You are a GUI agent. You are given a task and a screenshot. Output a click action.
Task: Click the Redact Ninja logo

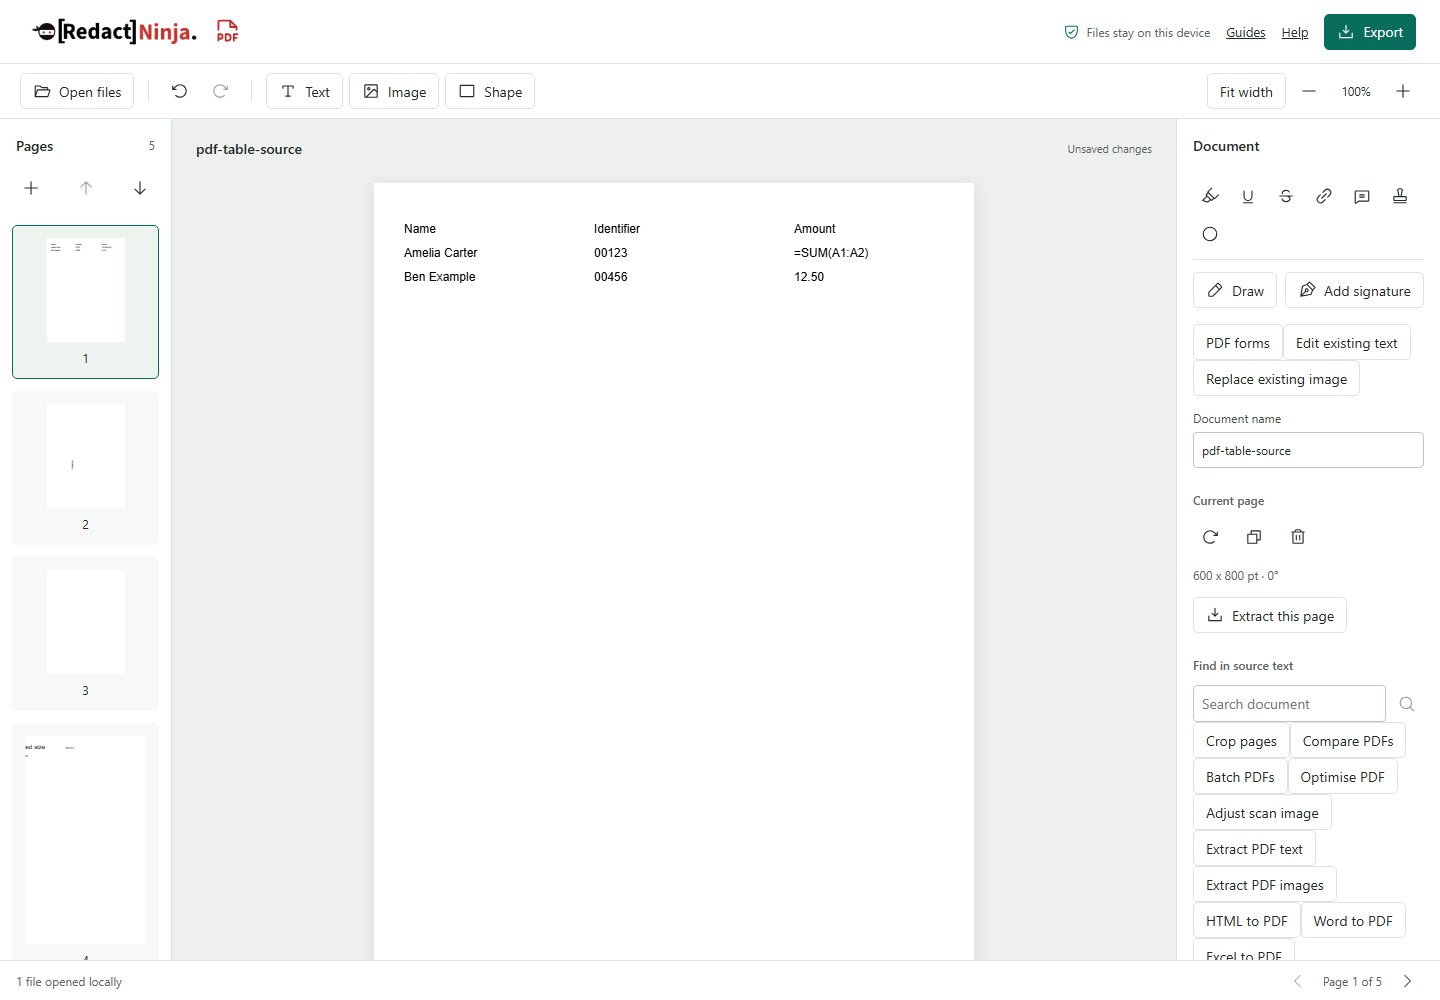click(x=115, y=32)
